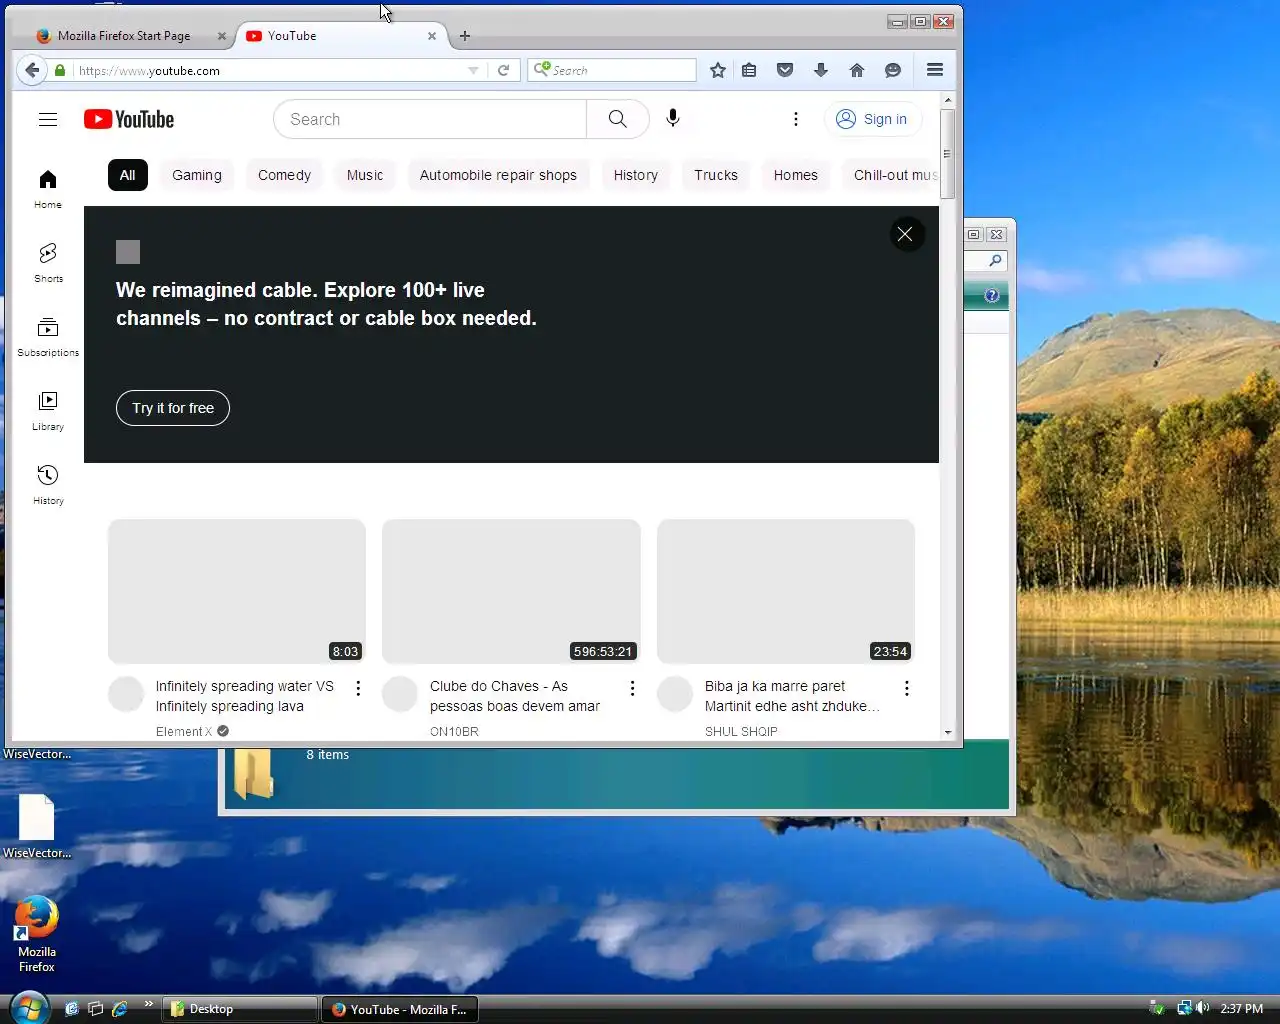Filter by Automobile repair shops chip
Screen dimensions: 1280x1024
pos(498,175)
